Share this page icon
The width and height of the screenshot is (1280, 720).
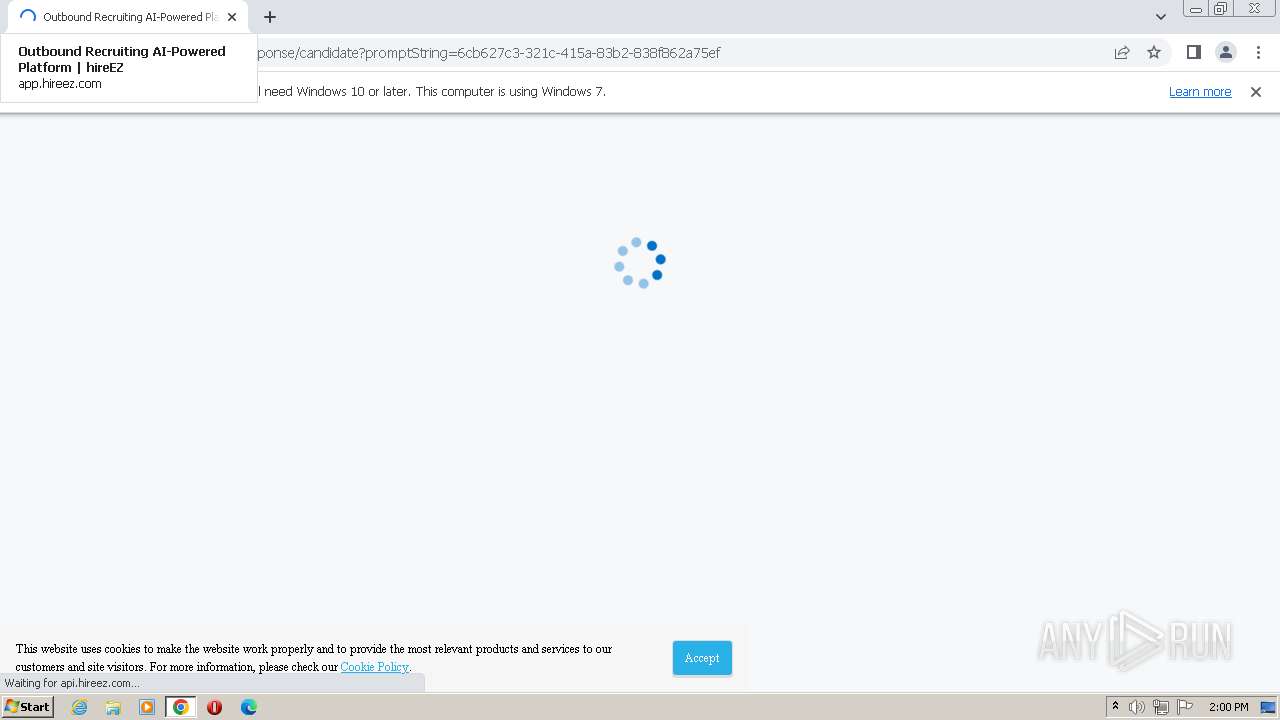point(1122,53)
